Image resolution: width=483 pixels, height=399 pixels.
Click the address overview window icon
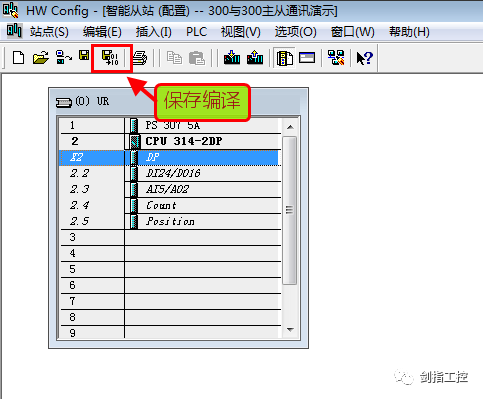coord(307,58)
